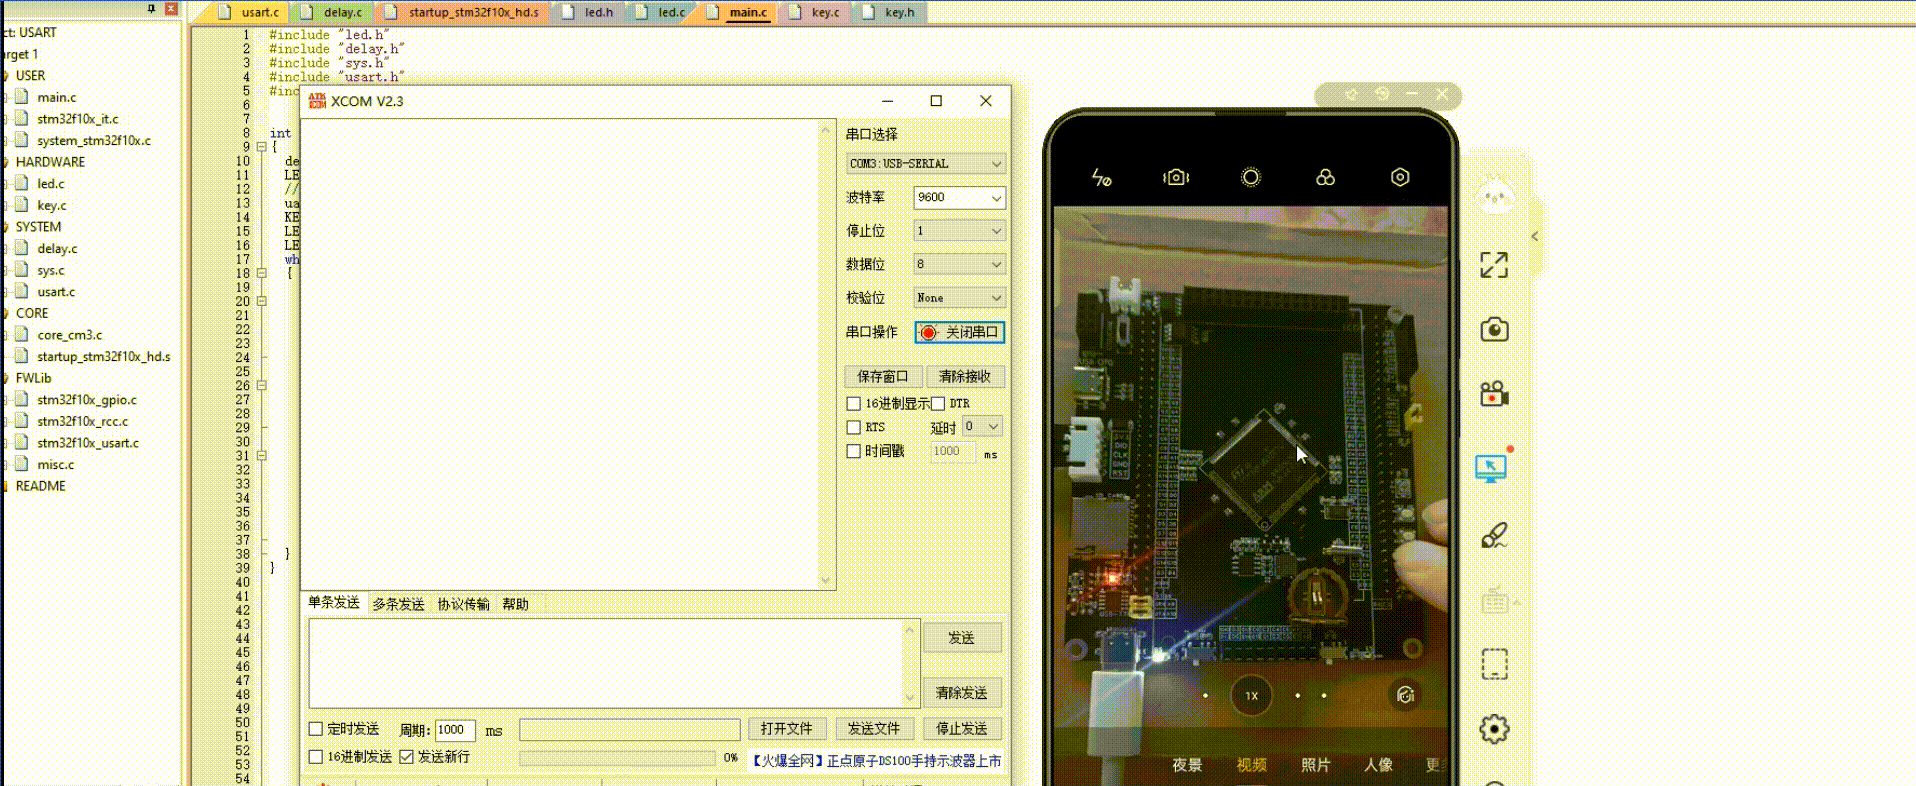1916x786 pixels.
Task: Open the 波特率 9600 baud rate dropdown
Action: point(959,198)
